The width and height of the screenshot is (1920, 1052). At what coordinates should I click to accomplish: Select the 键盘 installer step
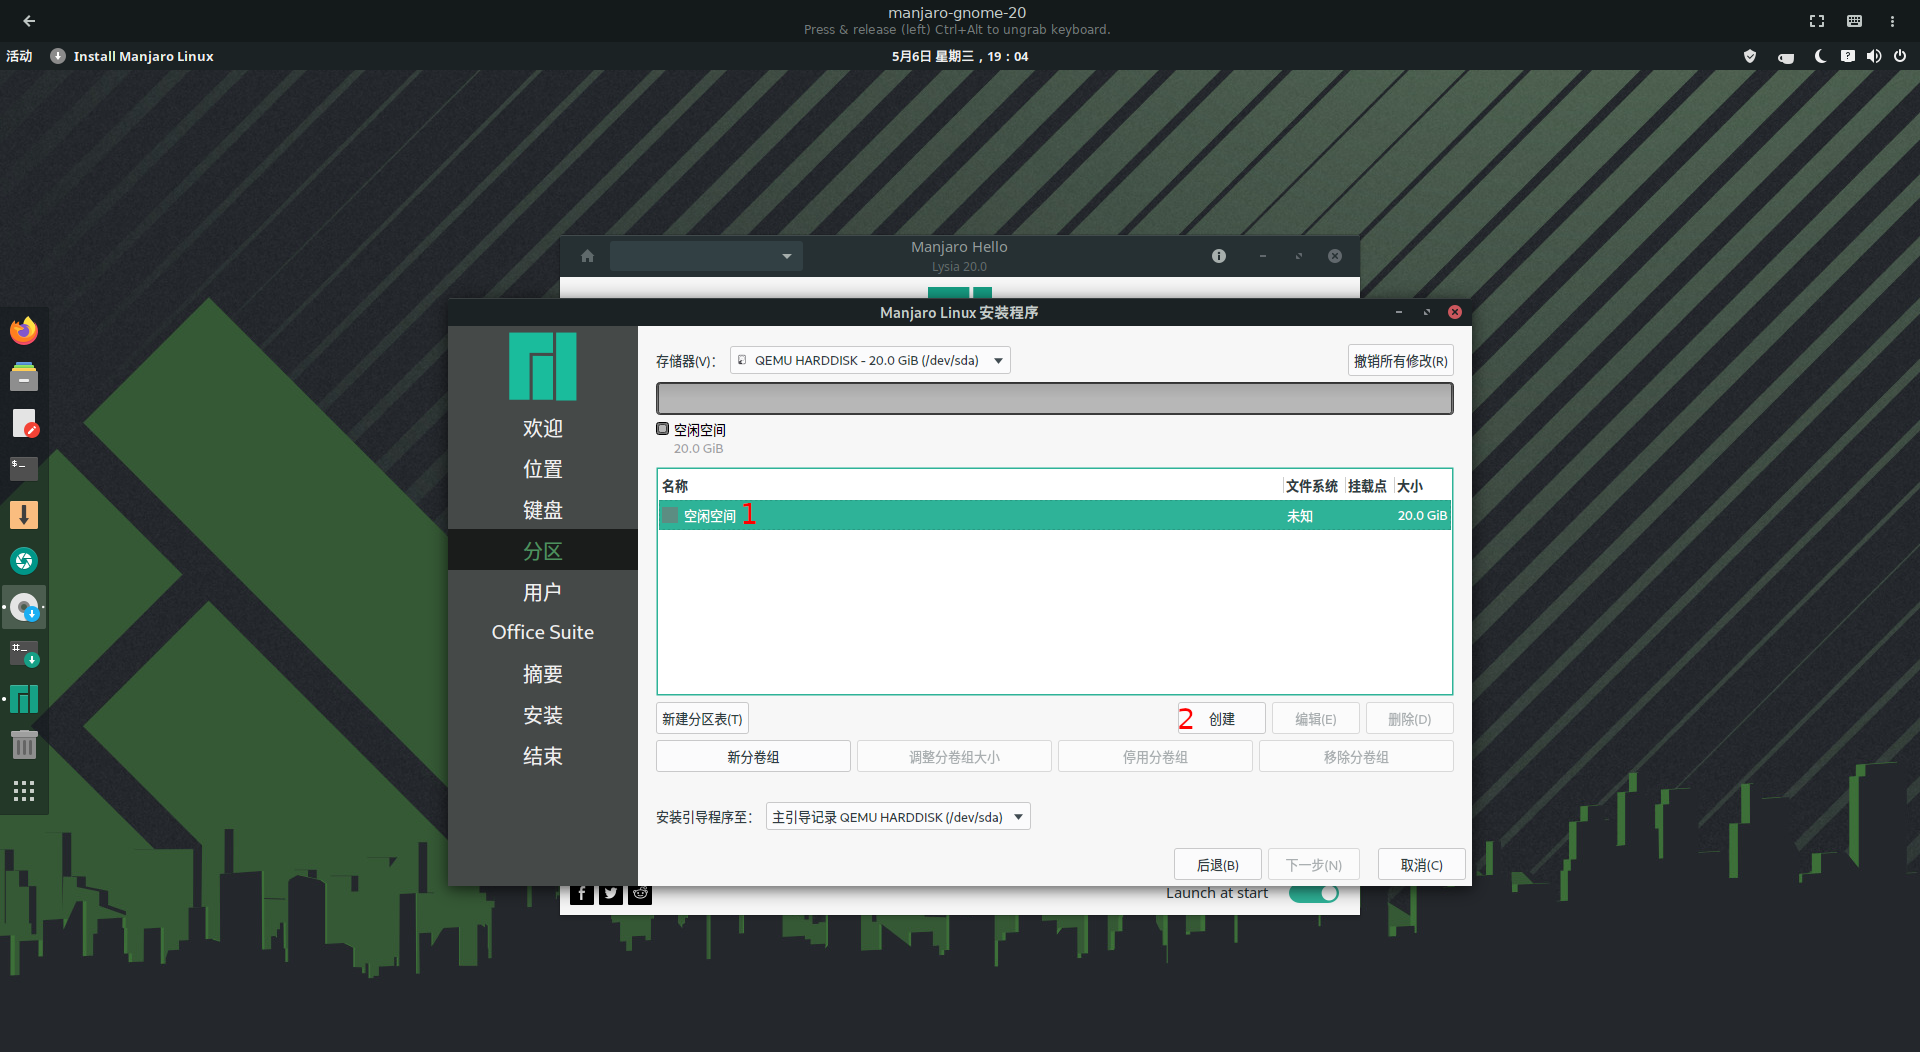(543, 510)
